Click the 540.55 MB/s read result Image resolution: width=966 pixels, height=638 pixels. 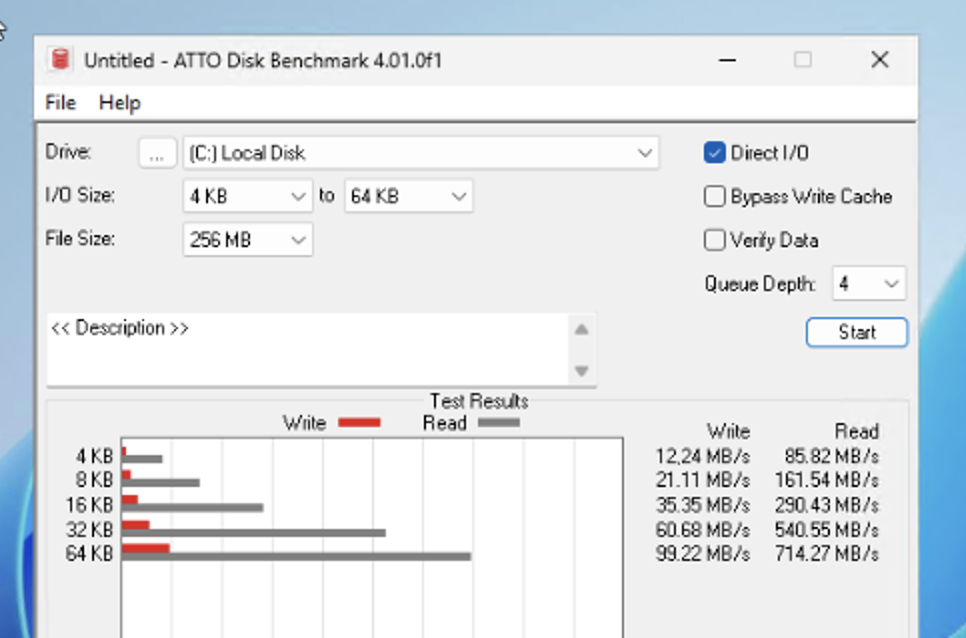point(826,530)
